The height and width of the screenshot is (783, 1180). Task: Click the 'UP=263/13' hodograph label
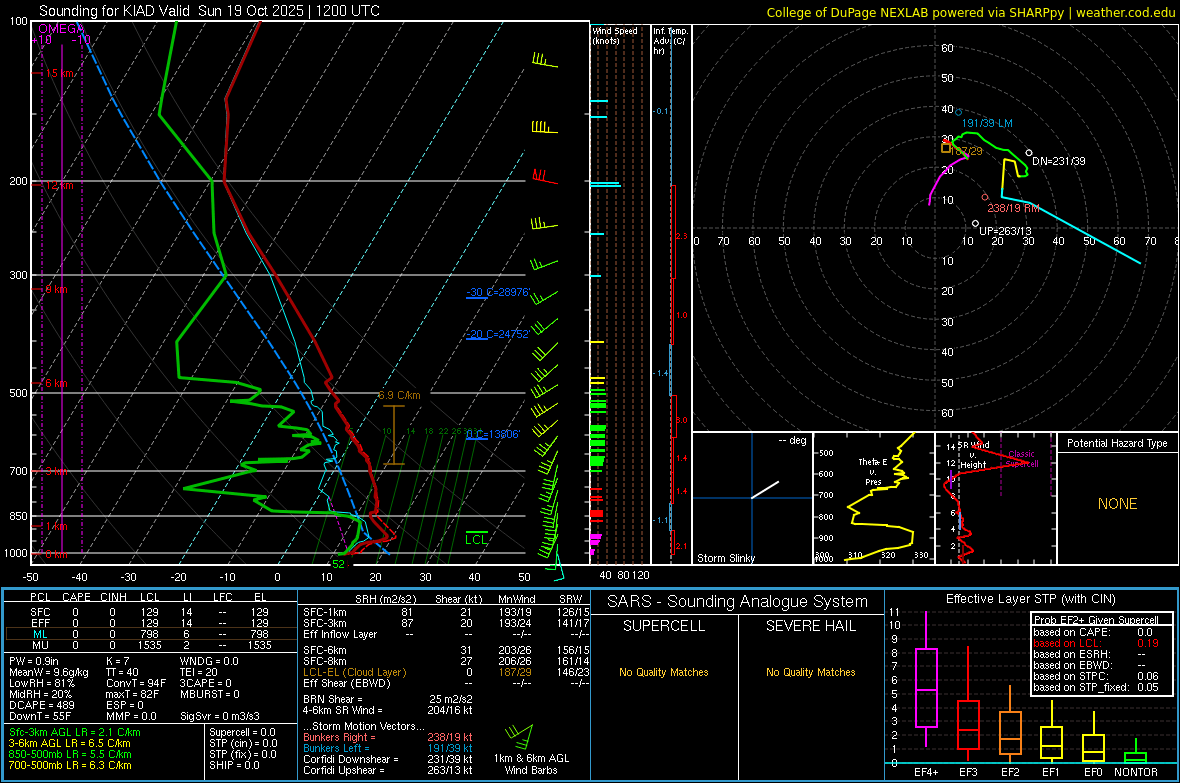coord(1005,231)
